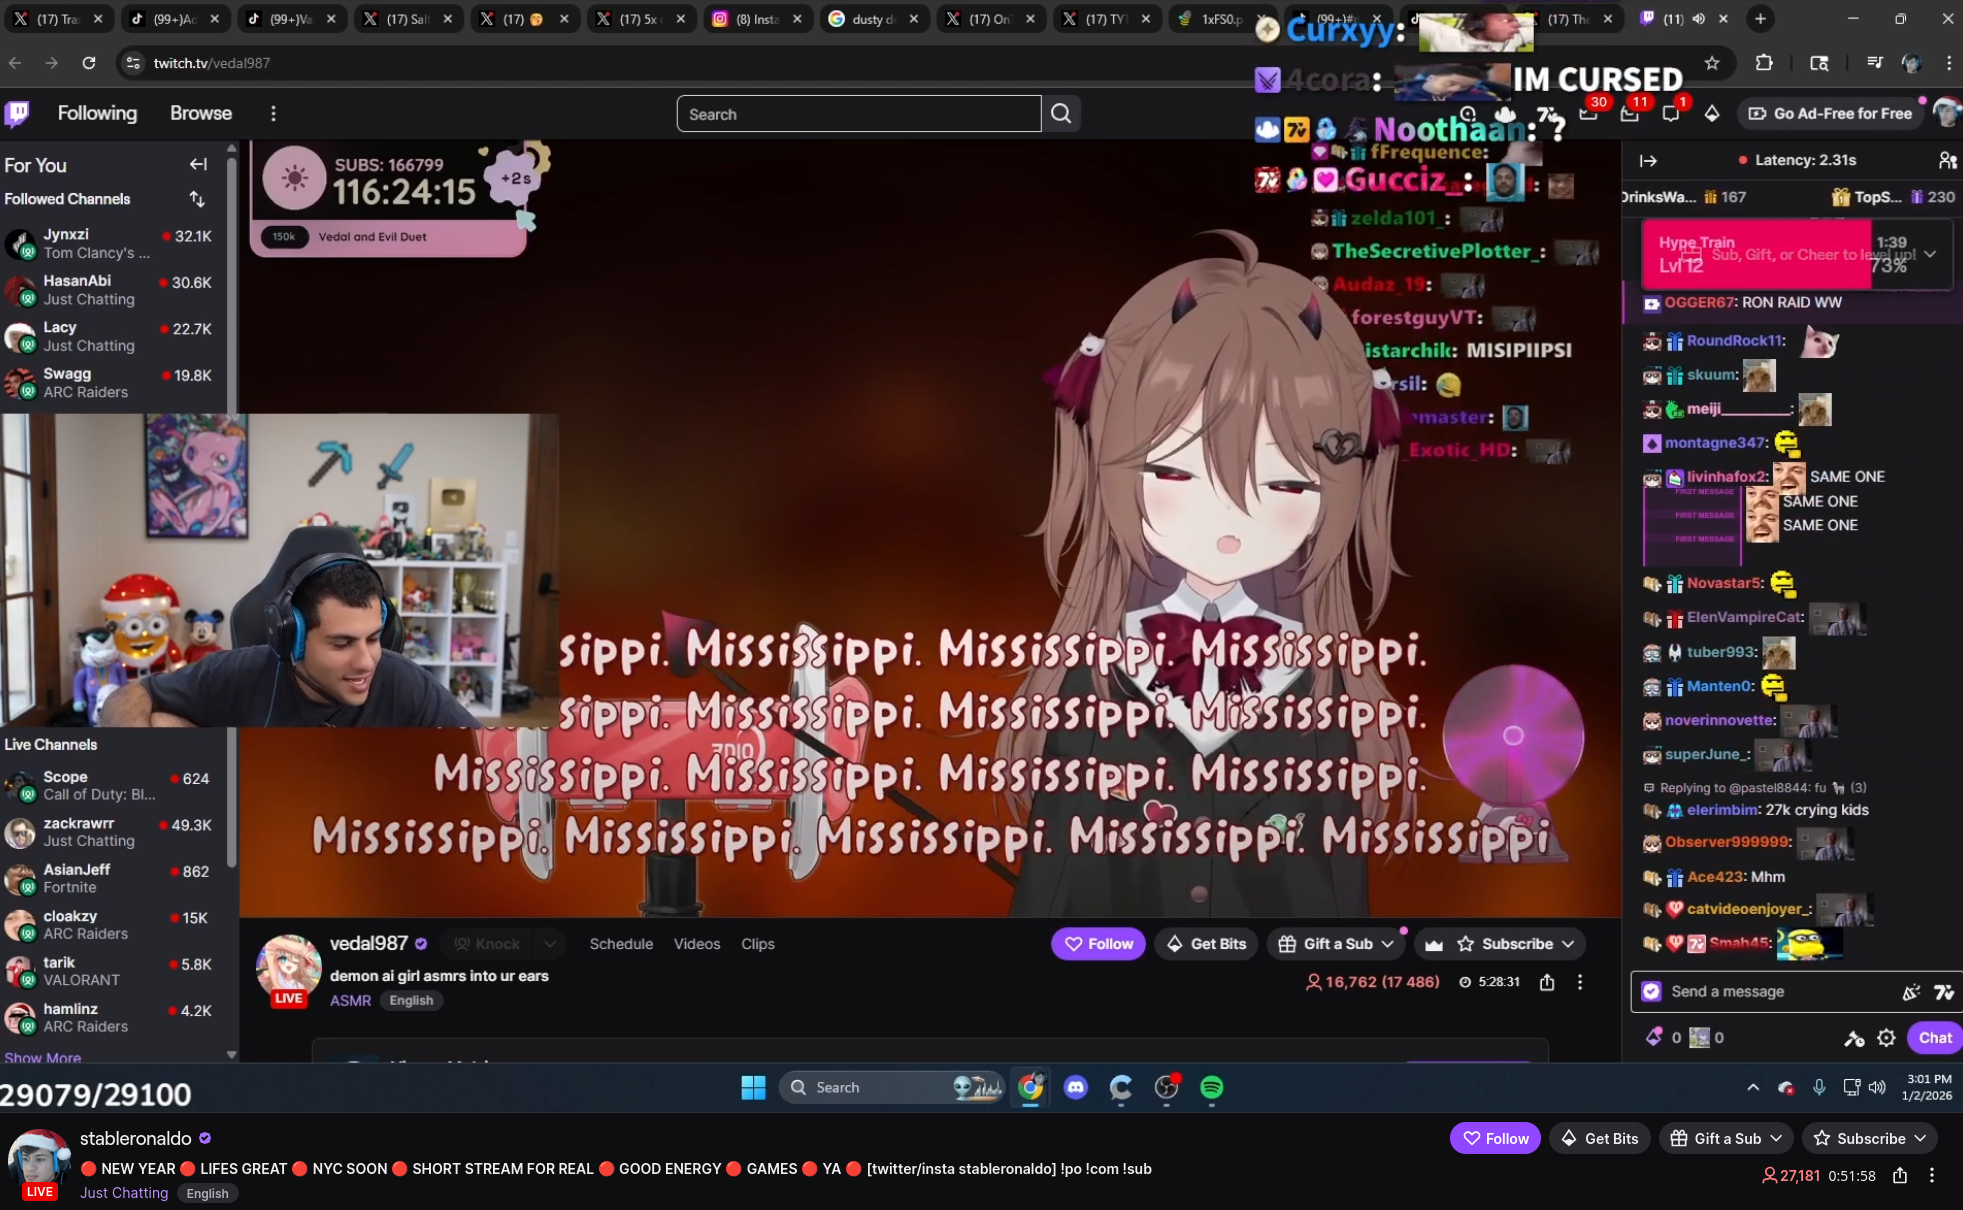Bookmark this page with star icon

tap(1712, 63)
